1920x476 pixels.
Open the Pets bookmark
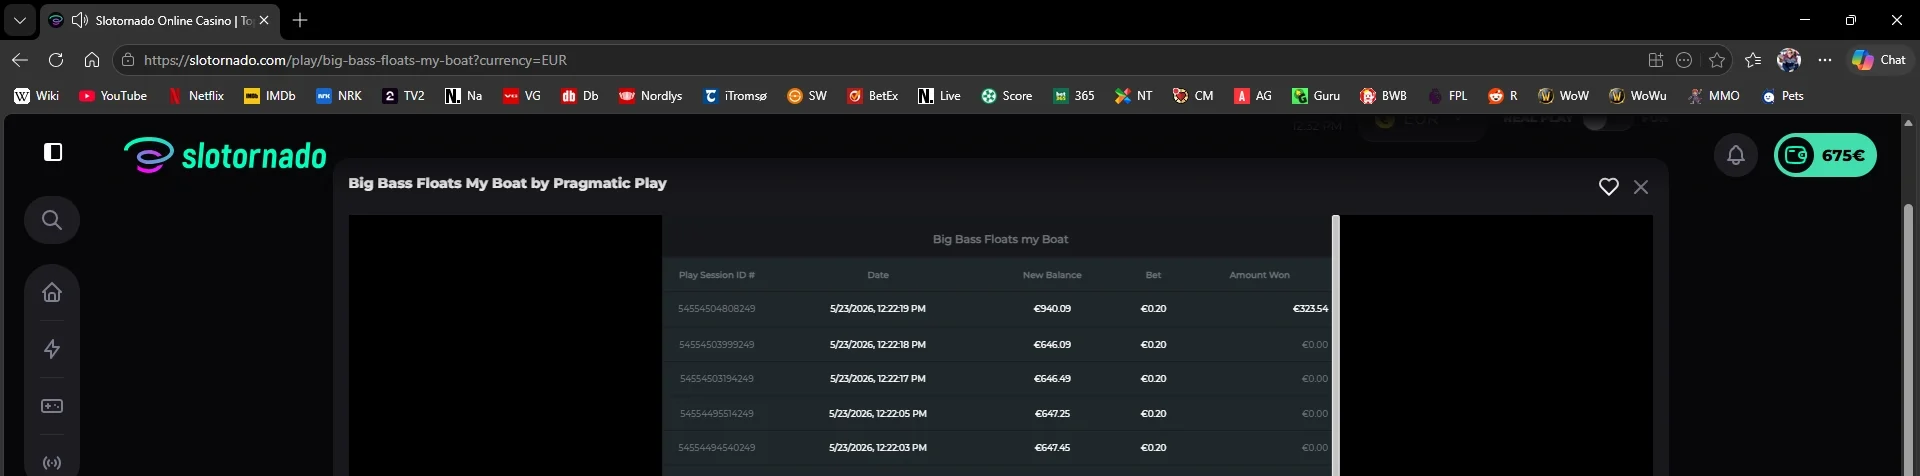[1783, 96]
